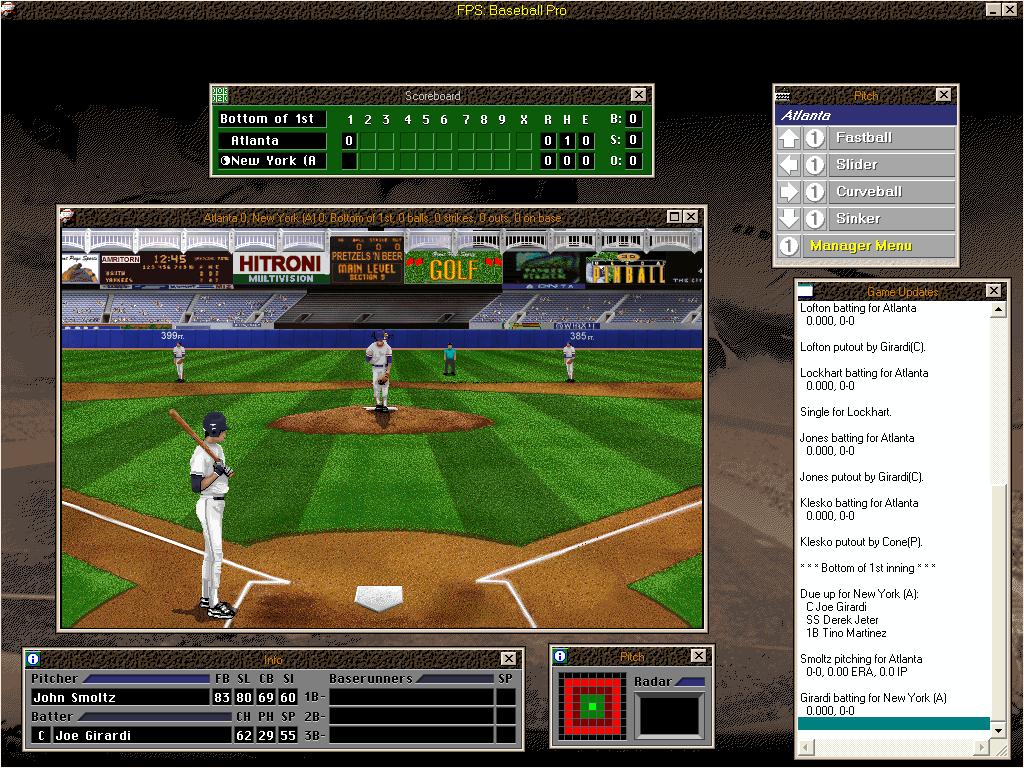The width and height of the screenshot is (1024, 768).
Task: Pick the Curveball pitch
Action: pyautogui.click(x=891, y=191)
